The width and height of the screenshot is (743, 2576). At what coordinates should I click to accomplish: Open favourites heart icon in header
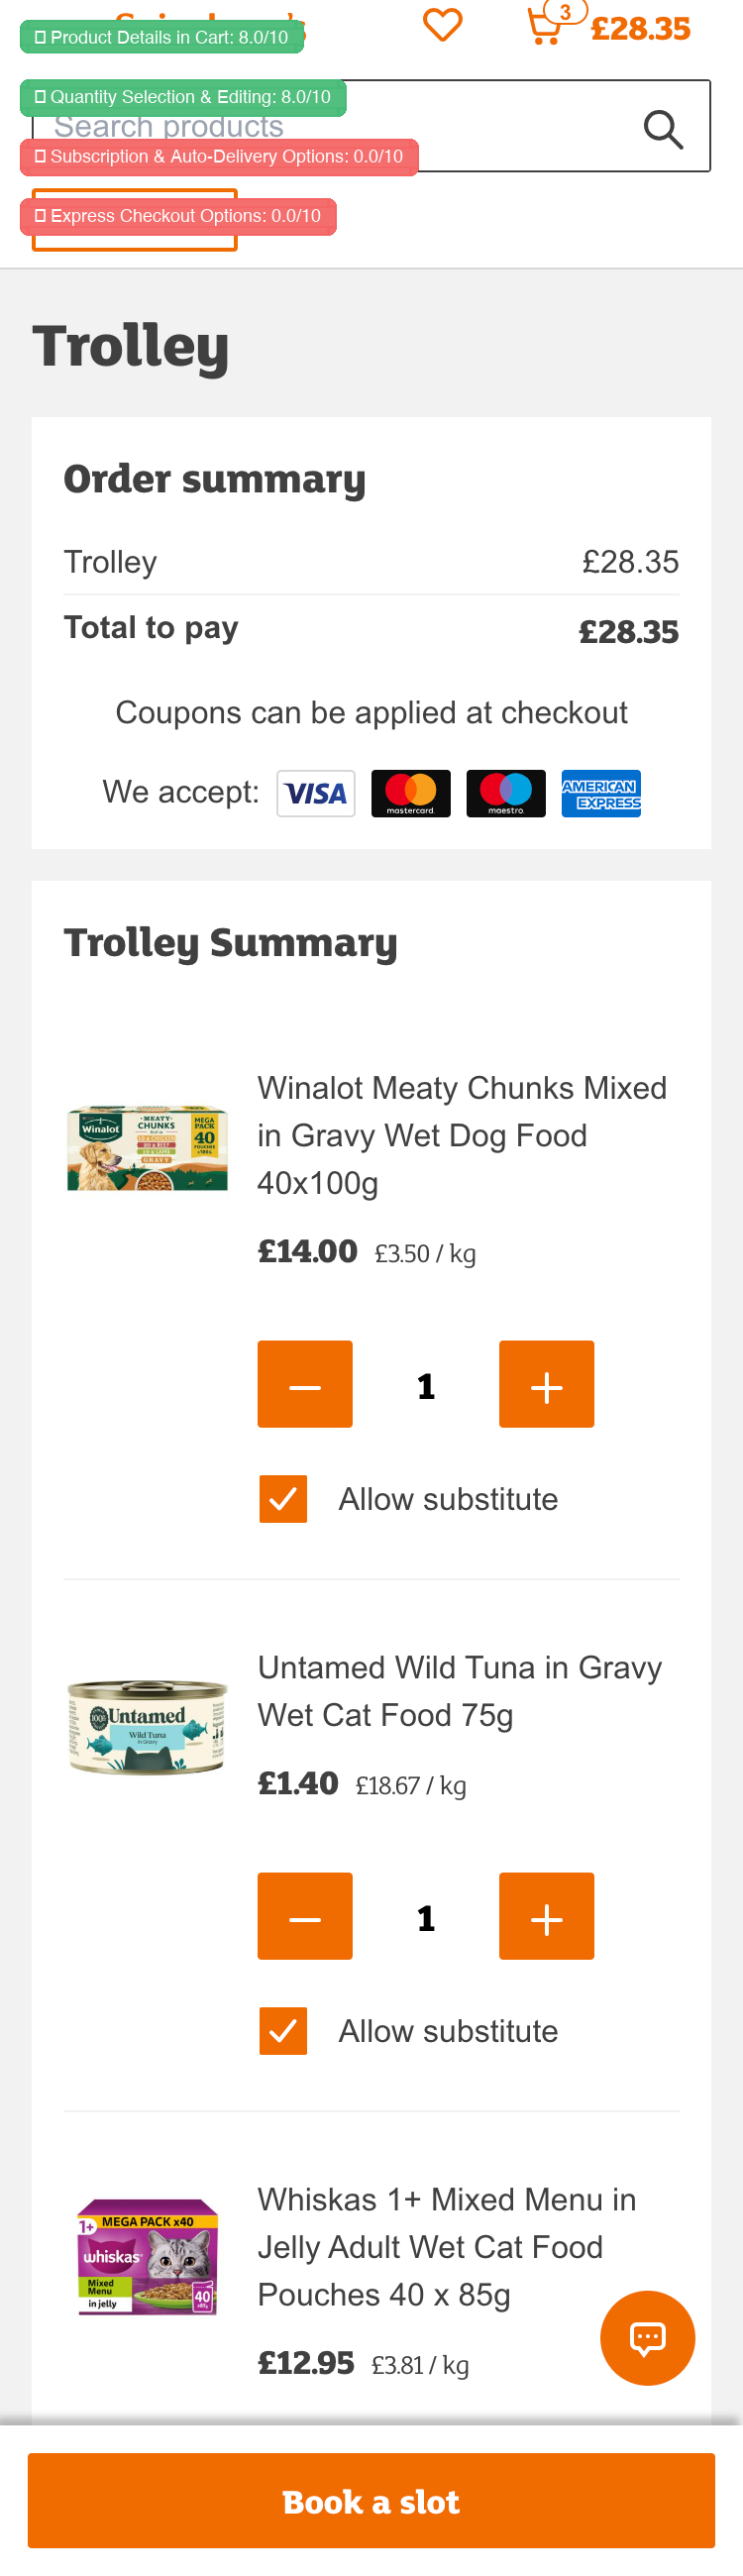(x=442, y=25)
